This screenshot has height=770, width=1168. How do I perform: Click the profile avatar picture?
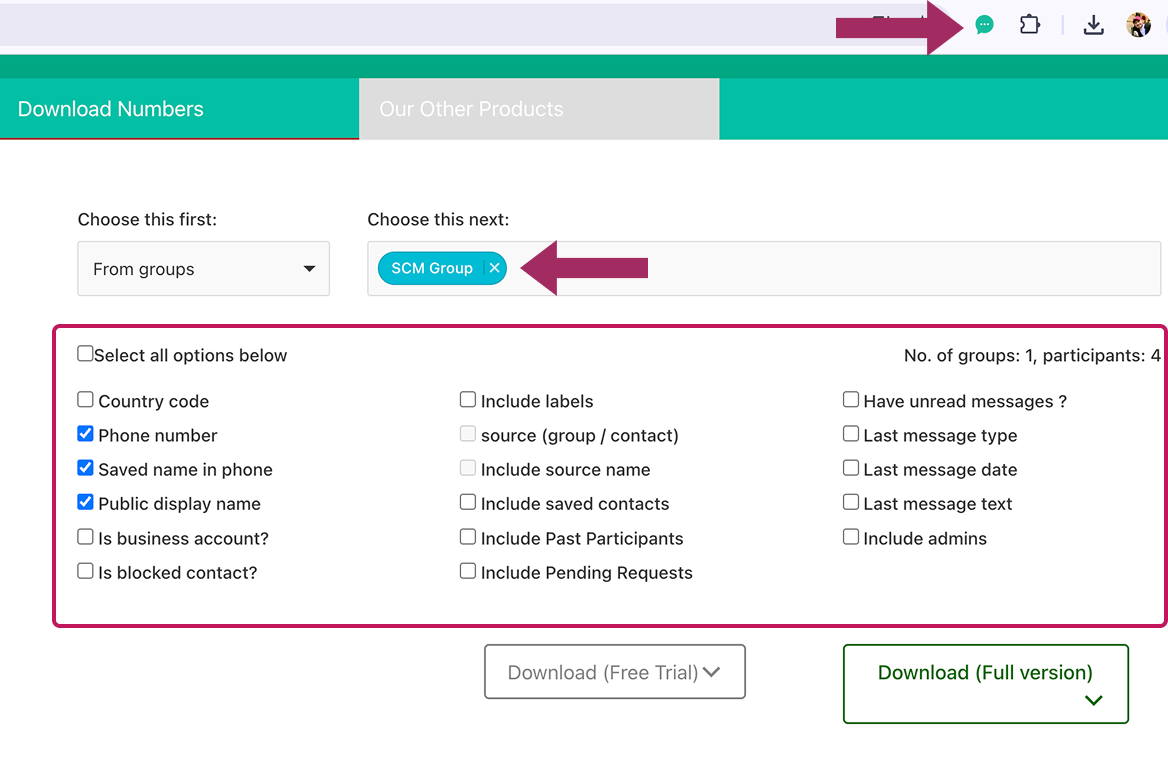(x=1138, y=25)
